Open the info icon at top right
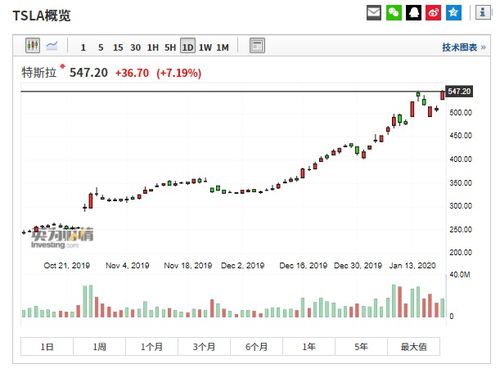Viewport: 500px width, 373px height. [483, 13]
